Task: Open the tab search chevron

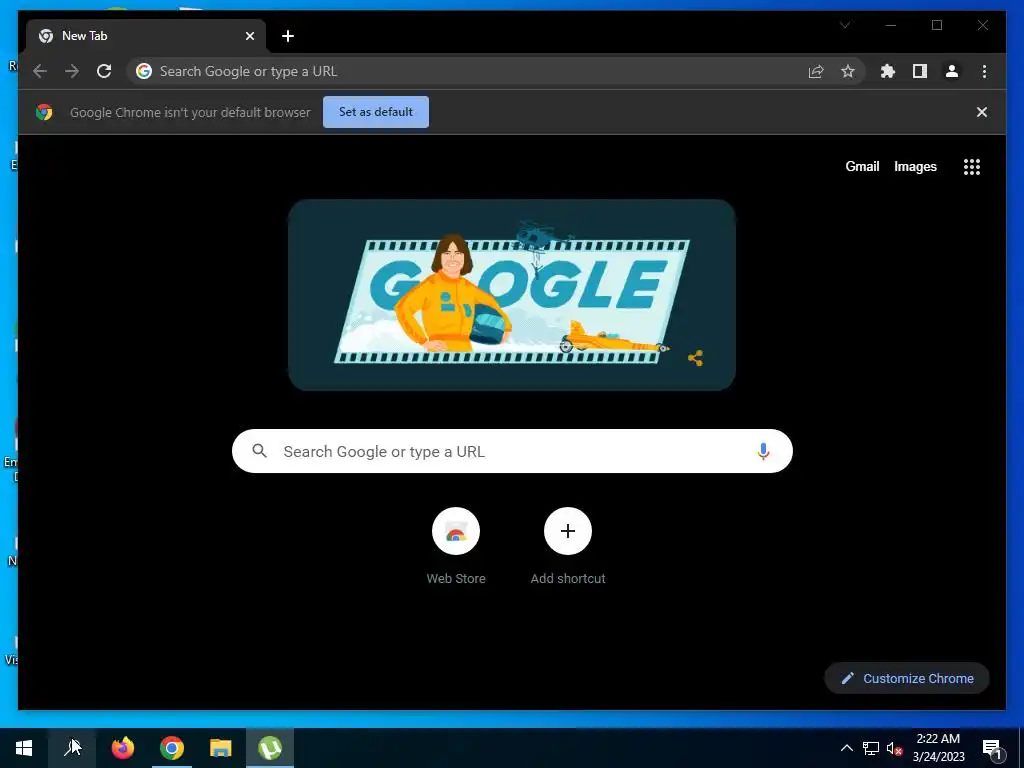Action: pos(845,25)
